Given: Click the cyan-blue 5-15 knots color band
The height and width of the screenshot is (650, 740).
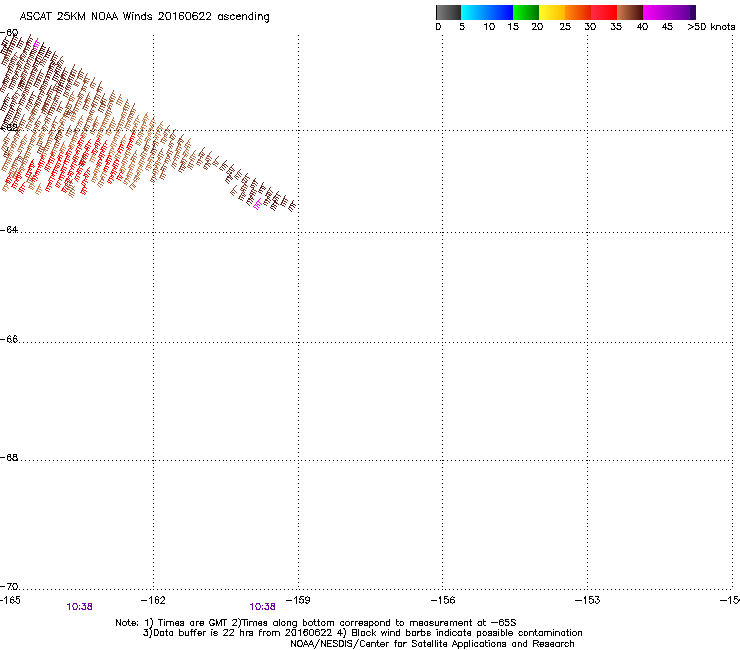Looking at the screenshot, I should tap(487, 12).
